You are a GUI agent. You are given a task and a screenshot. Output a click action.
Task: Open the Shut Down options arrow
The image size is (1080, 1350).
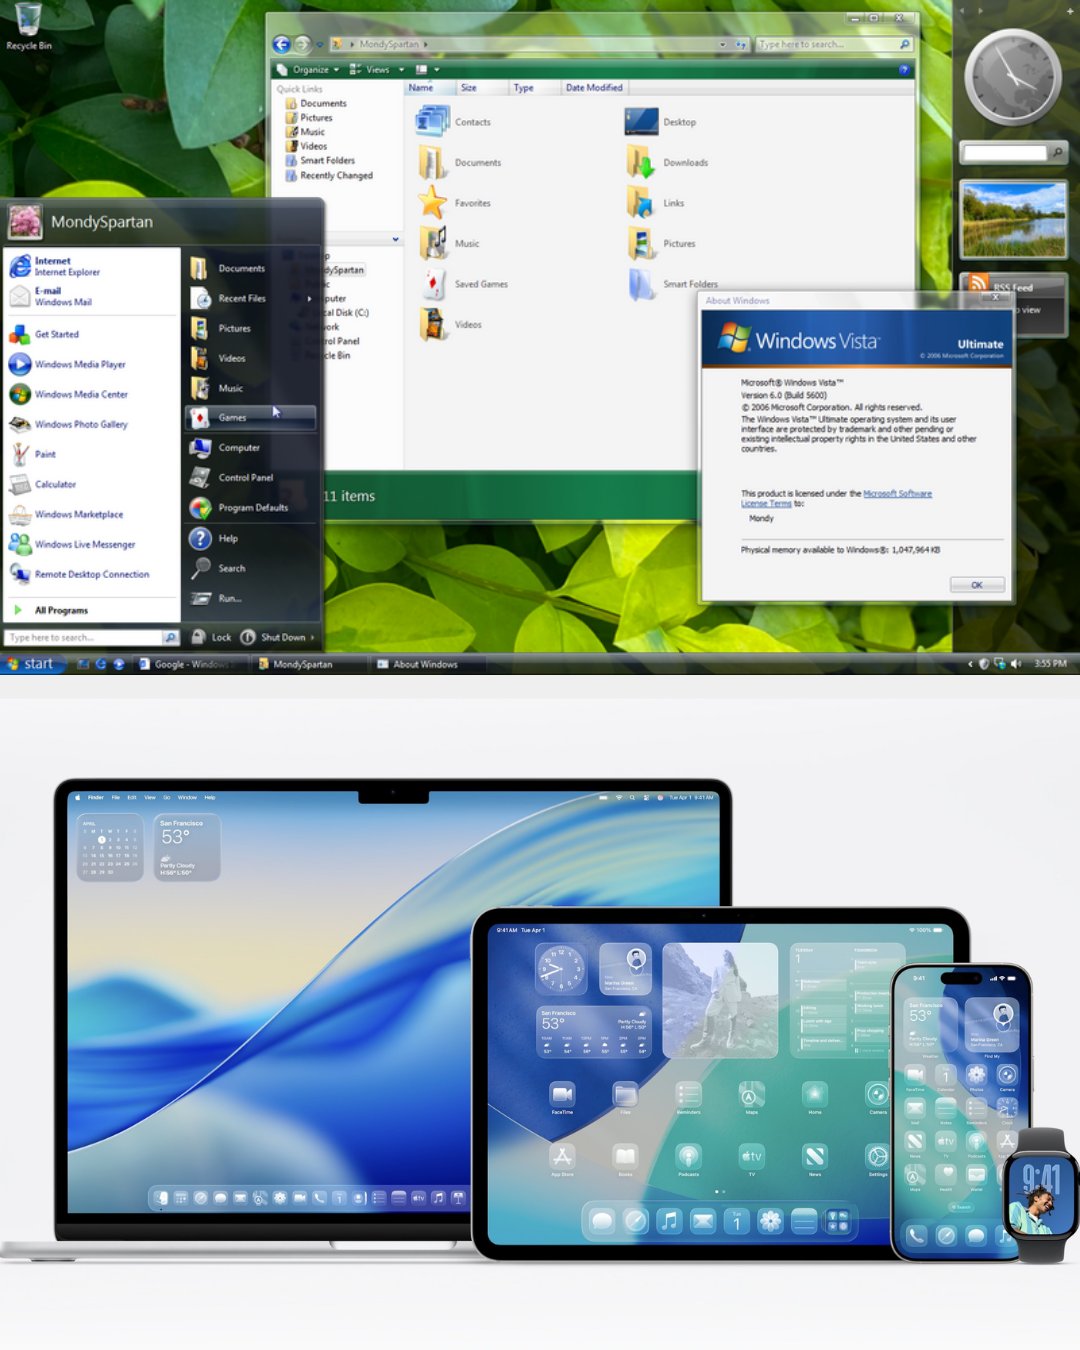tap(312, 637)
